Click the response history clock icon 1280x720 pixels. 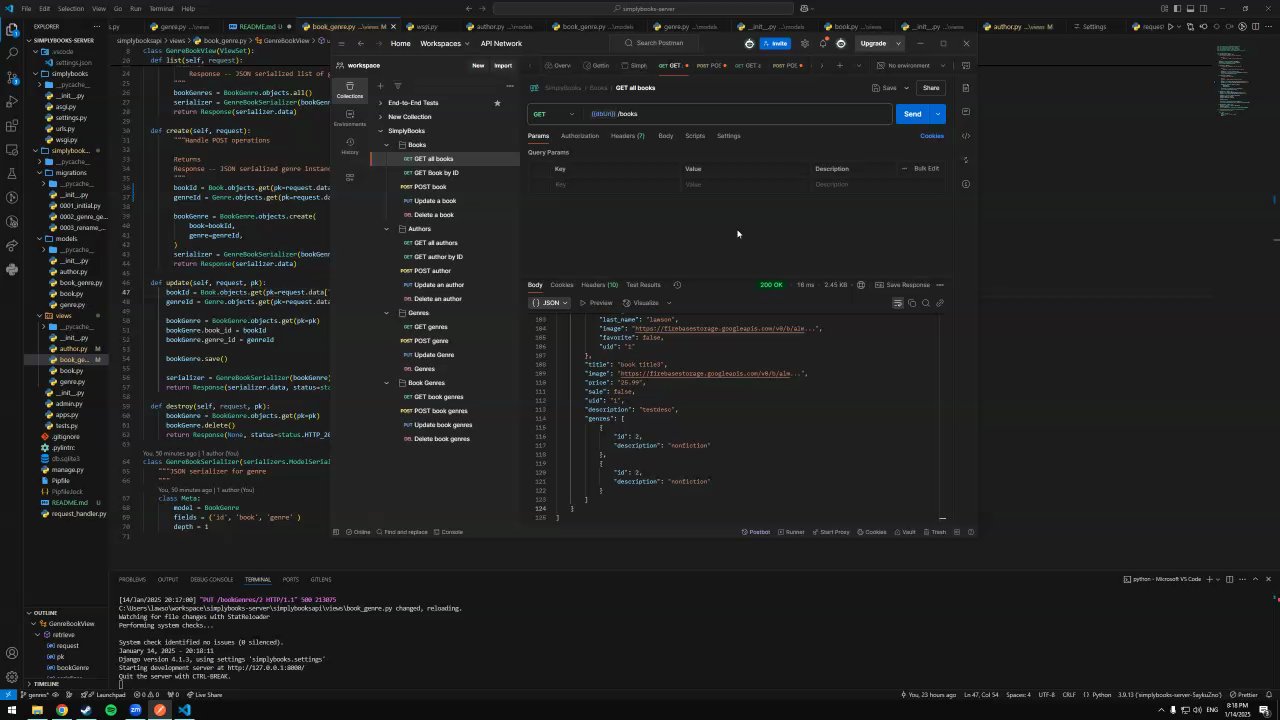click(x=677, y=285)
